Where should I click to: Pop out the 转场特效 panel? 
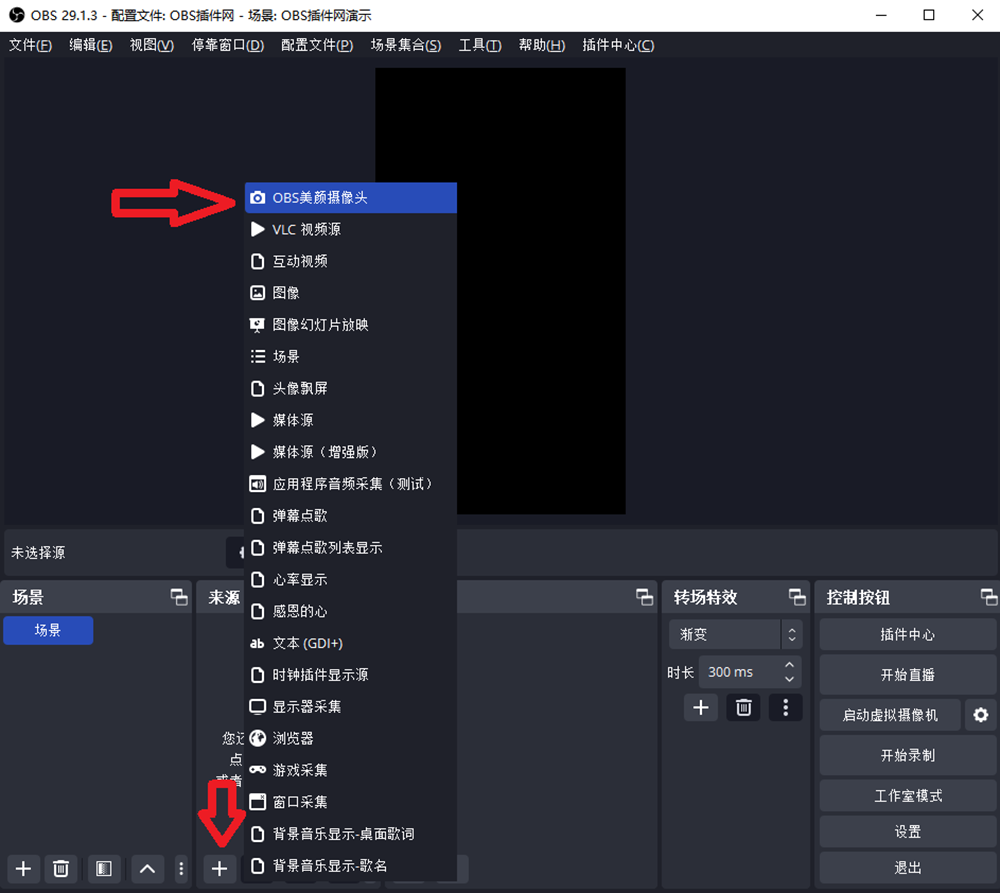click(797, 597)
